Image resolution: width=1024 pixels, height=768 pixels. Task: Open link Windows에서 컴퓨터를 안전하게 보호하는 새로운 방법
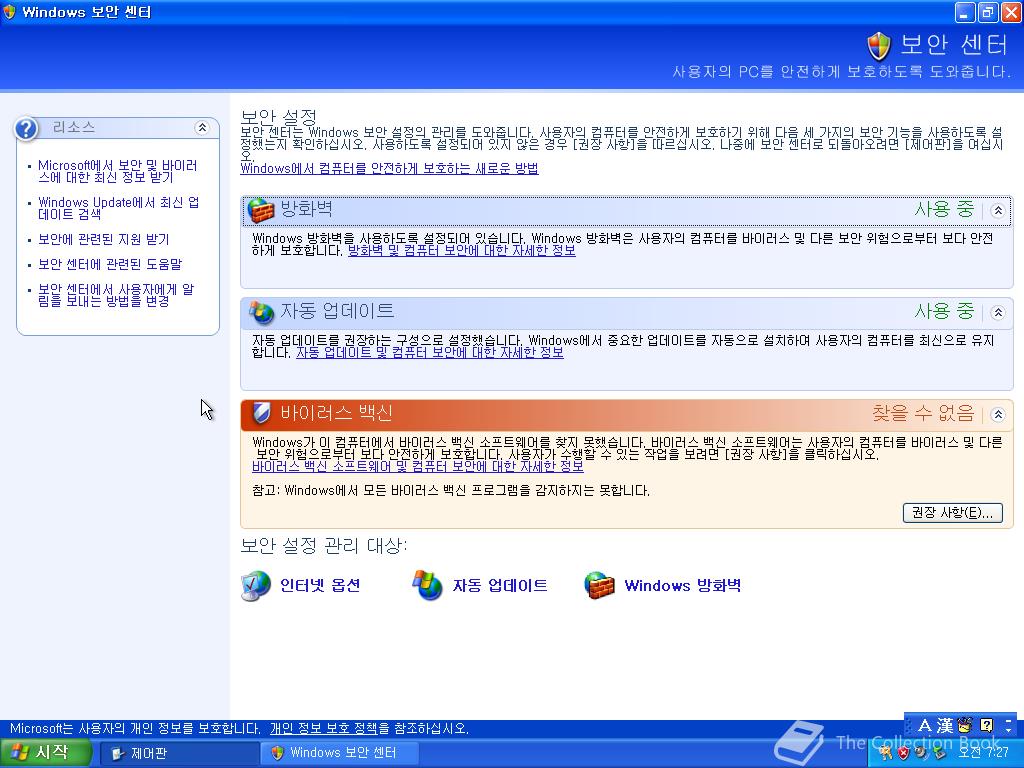tap(389, 168)
